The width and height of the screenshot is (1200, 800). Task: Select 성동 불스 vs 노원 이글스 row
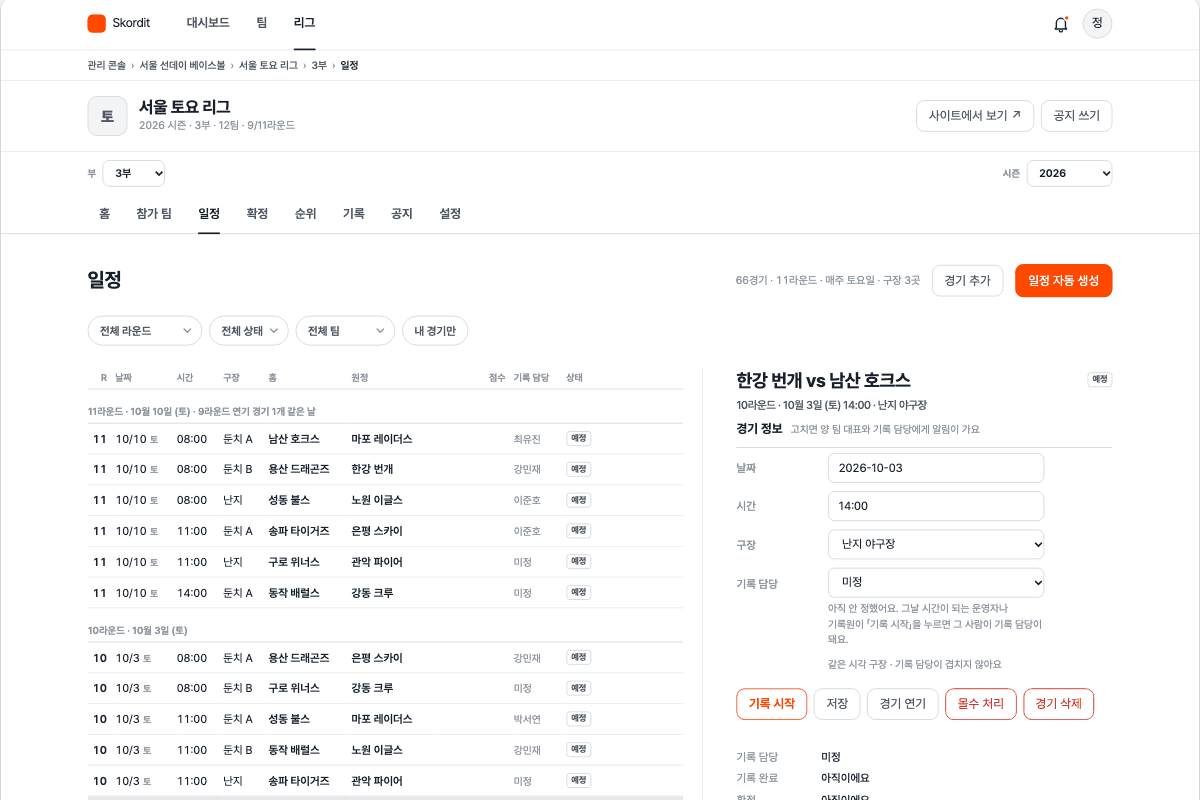click(385, 500)
